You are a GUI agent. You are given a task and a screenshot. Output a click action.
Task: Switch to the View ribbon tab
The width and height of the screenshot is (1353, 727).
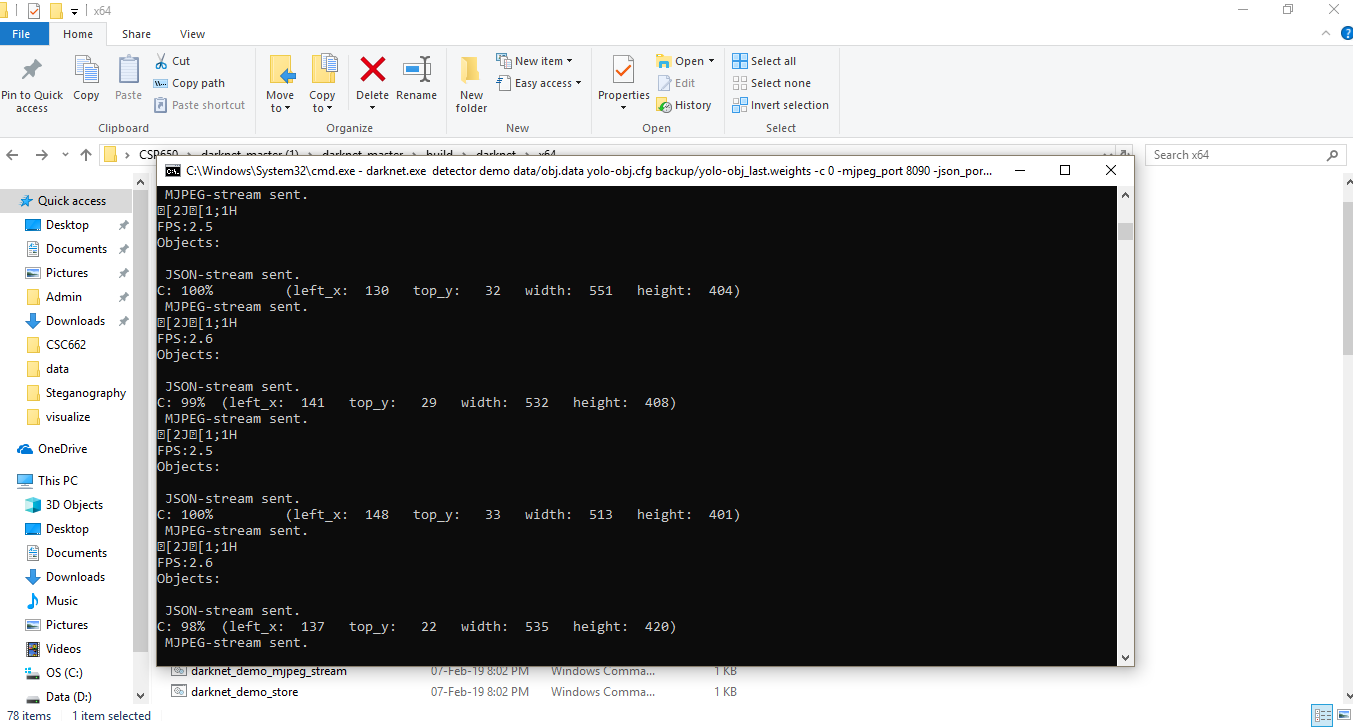pos(193,34)
